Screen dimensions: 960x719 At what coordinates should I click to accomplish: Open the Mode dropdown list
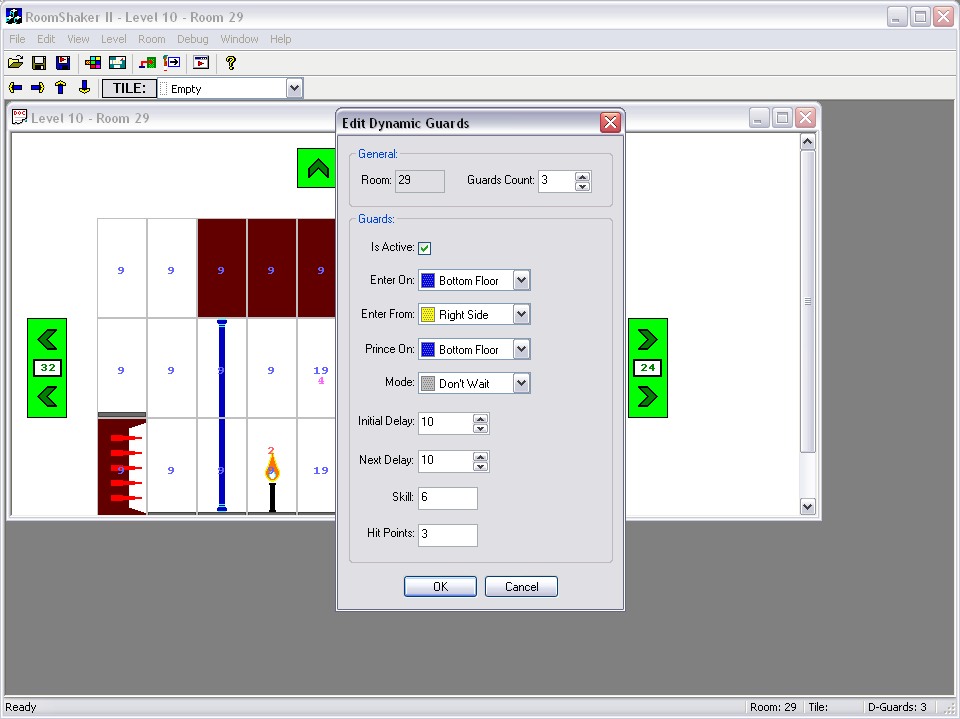pos(521,383)
